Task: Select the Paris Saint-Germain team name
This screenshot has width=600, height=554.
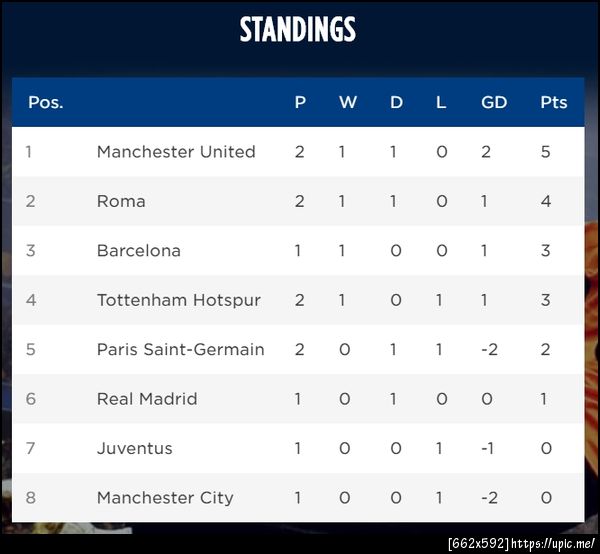Action: 181,349
